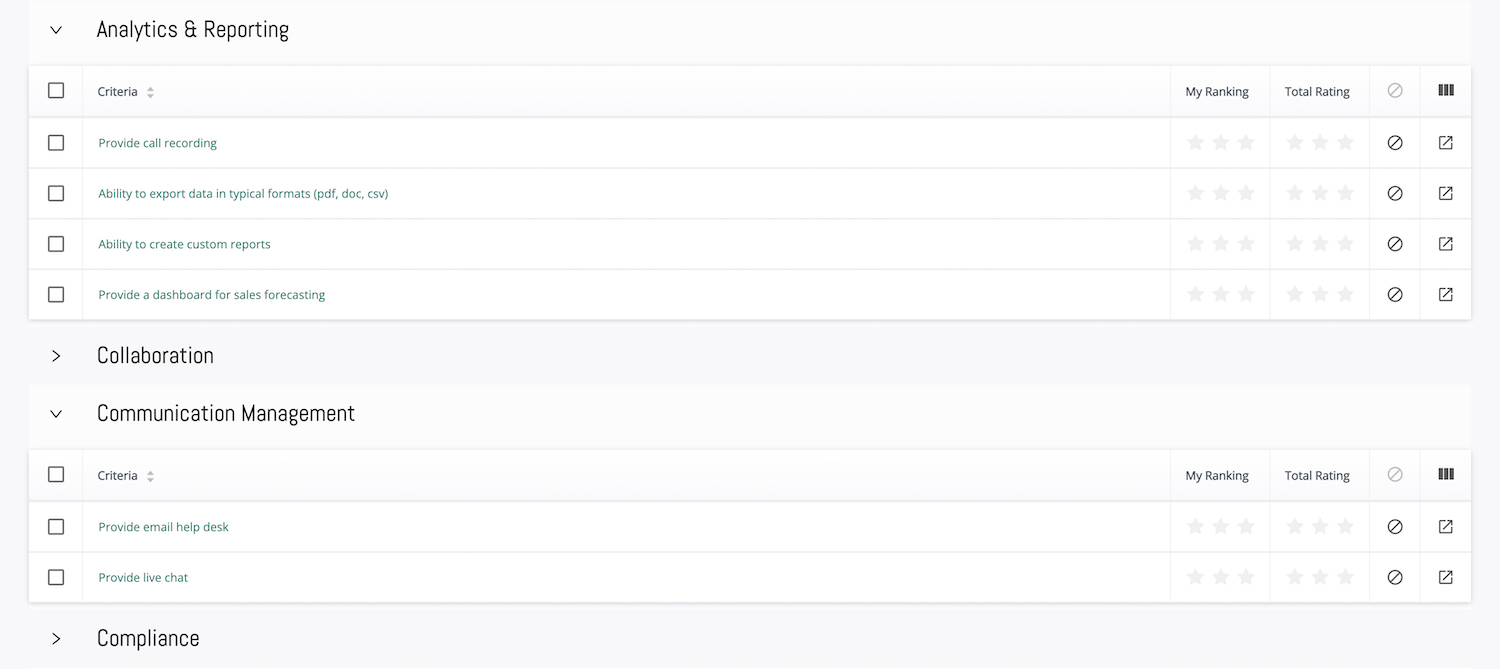Rate 'Provide live chat' two stars in My Ranking

1221,576
